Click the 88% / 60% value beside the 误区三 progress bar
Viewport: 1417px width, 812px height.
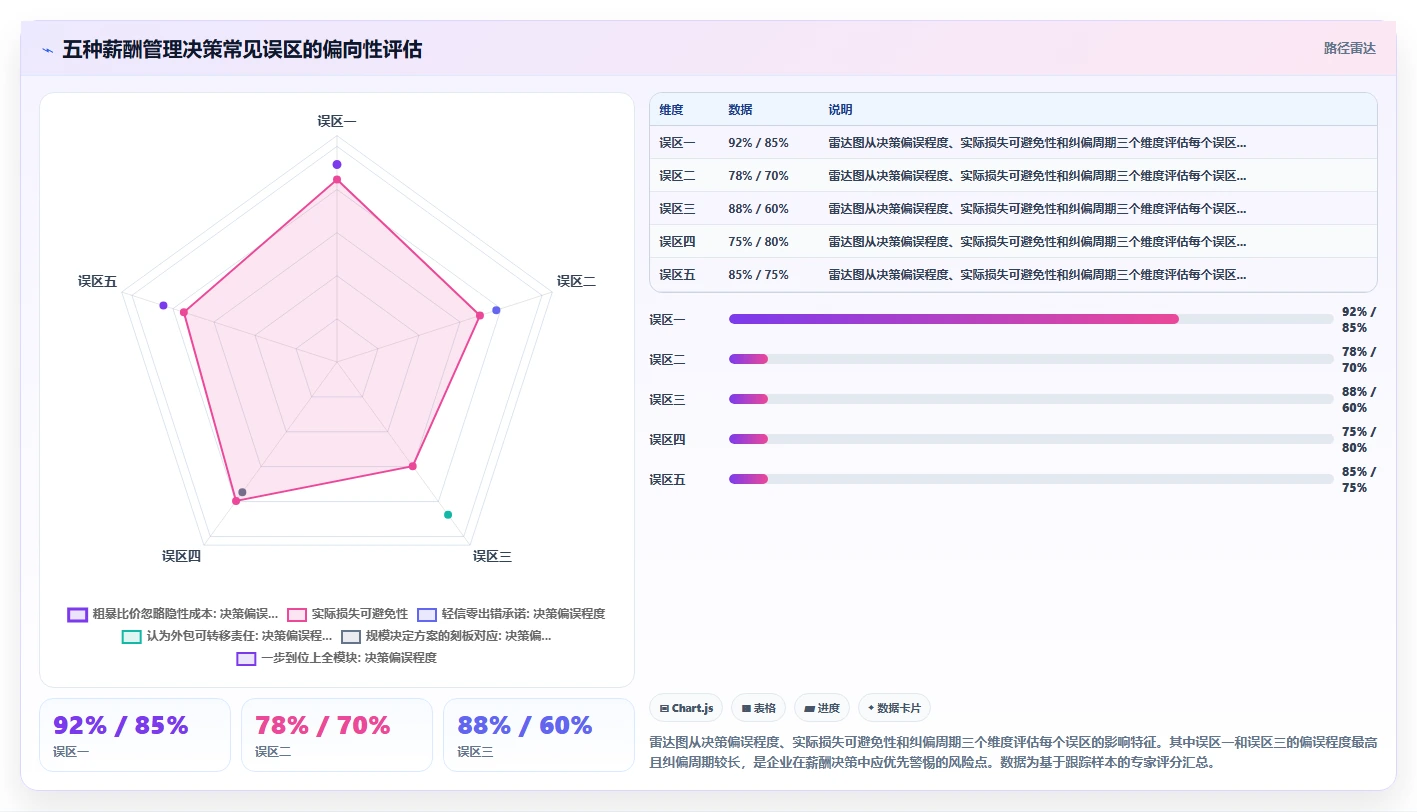1359,399
